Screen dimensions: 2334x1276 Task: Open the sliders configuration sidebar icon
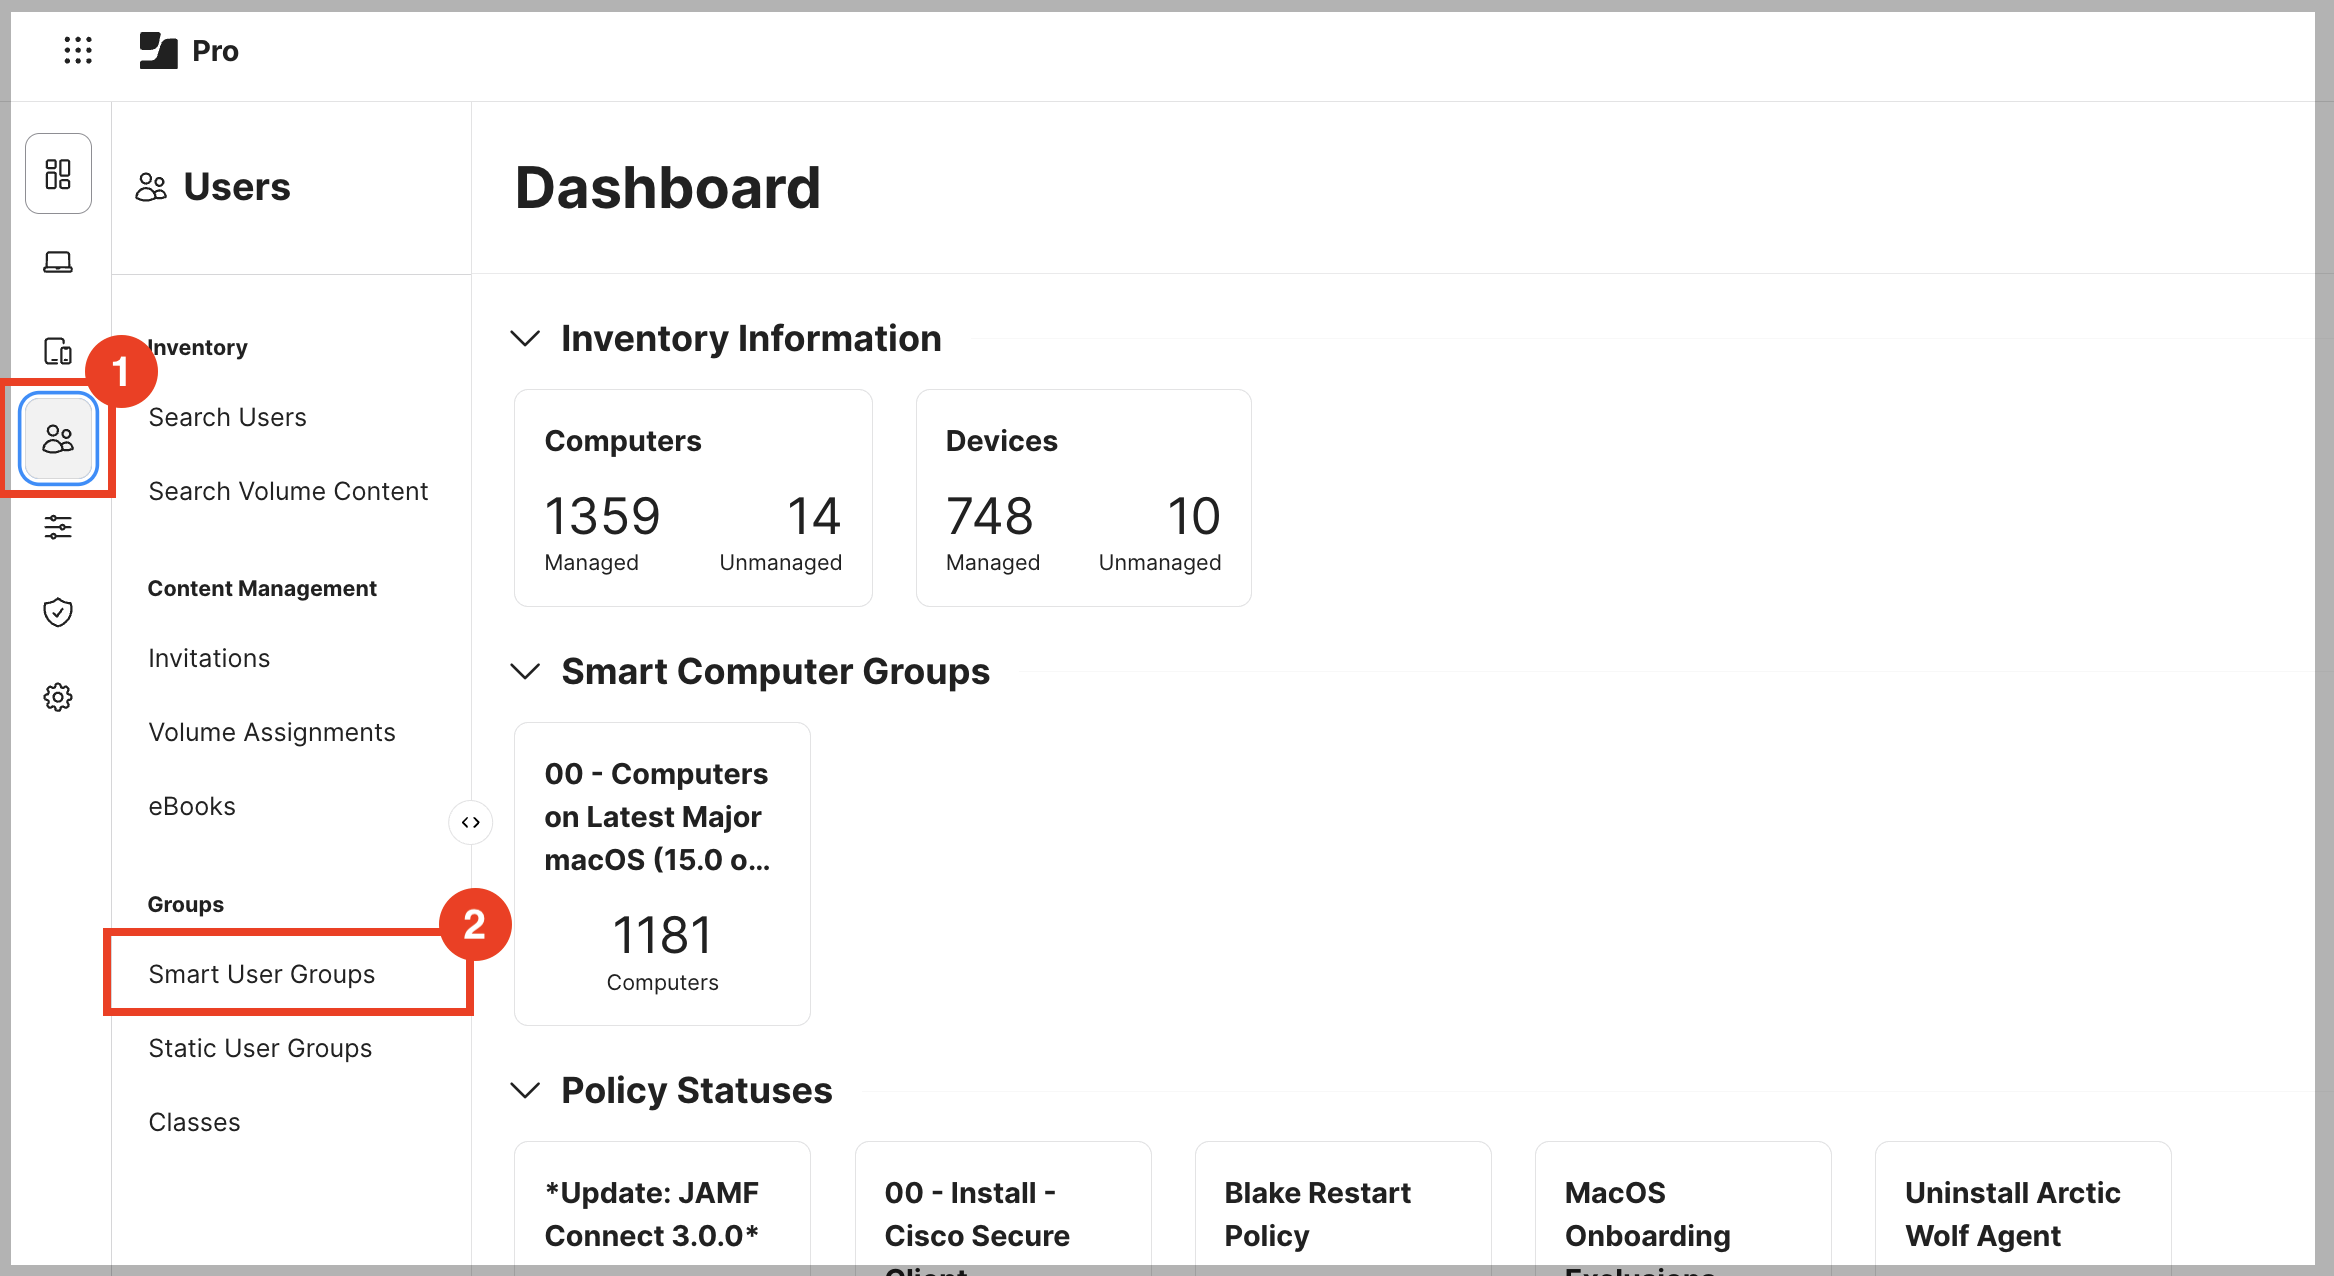pos(58,527)
